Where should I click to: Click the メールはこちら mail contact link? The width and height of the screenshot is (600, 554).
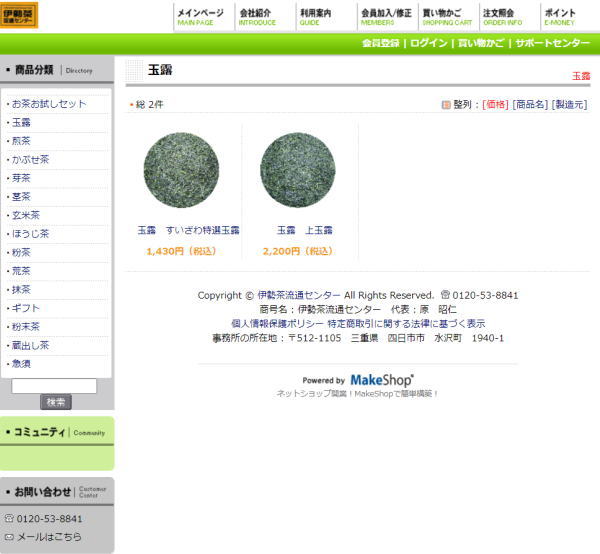49,537
